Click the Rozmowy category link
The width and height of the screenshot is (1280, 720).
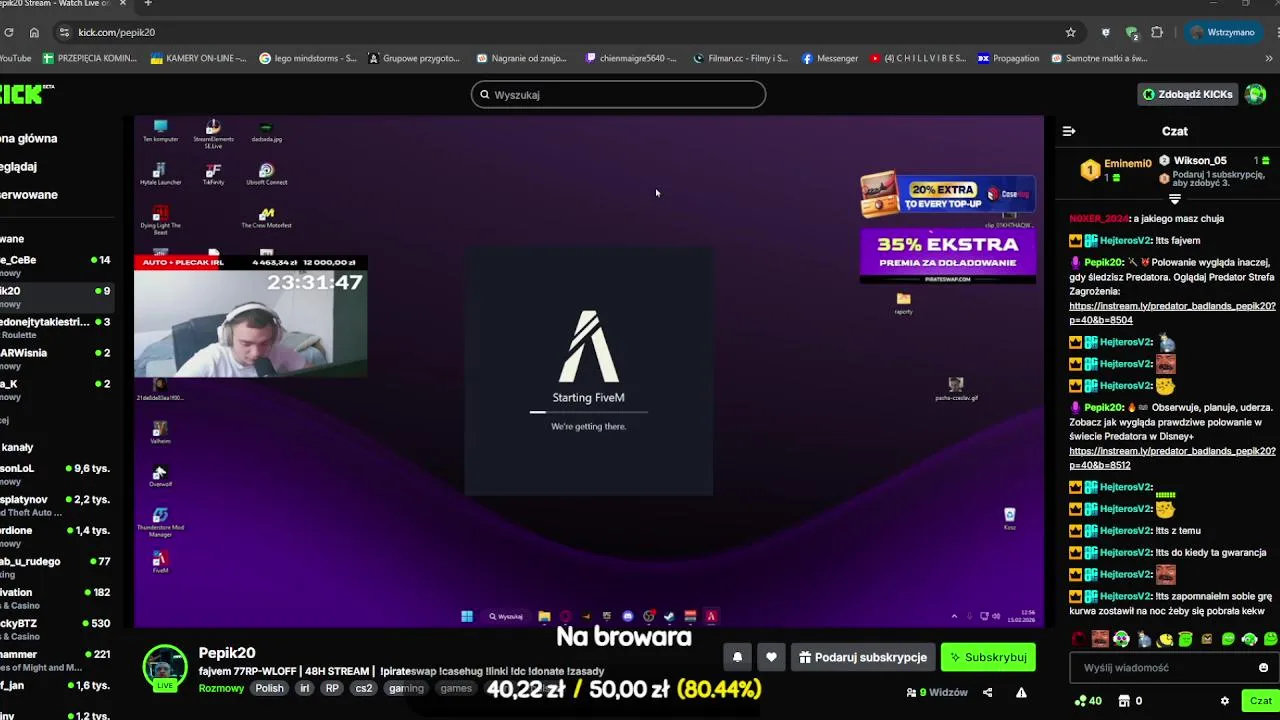[221, 688]
